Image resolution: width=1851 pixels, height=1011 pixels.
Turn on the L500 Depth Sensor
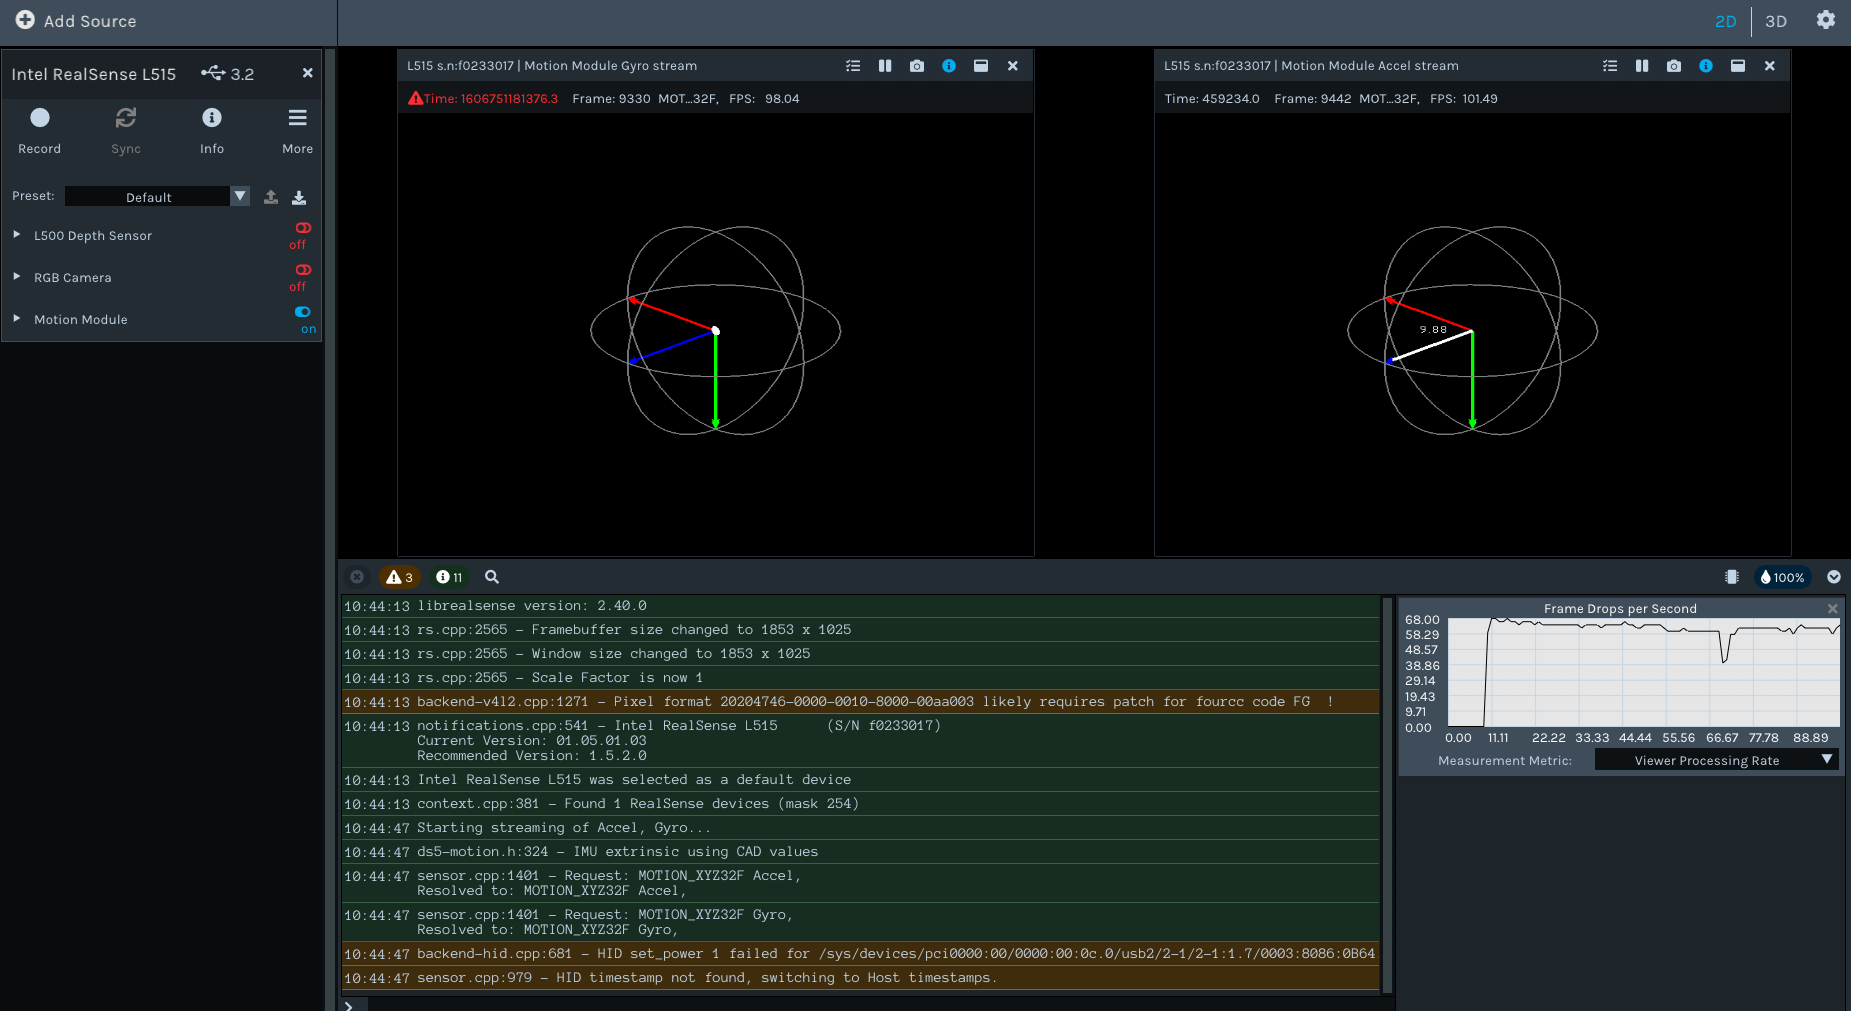[302, 229]
